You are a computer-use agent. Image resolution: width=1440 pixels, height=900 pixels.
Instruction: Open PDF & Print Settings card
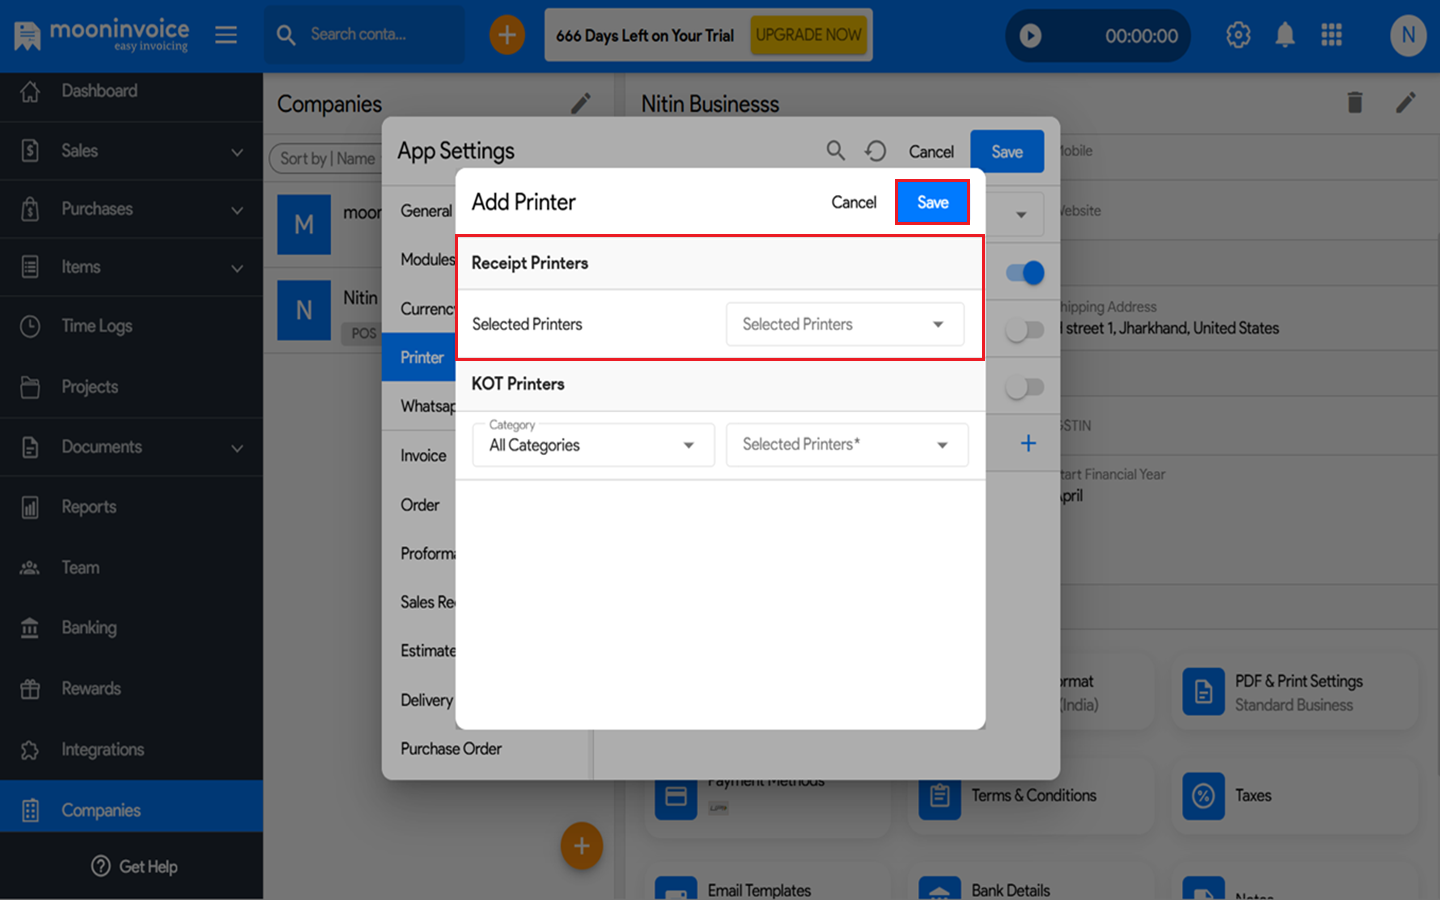pyautogui.click(x=1295, y=693)
